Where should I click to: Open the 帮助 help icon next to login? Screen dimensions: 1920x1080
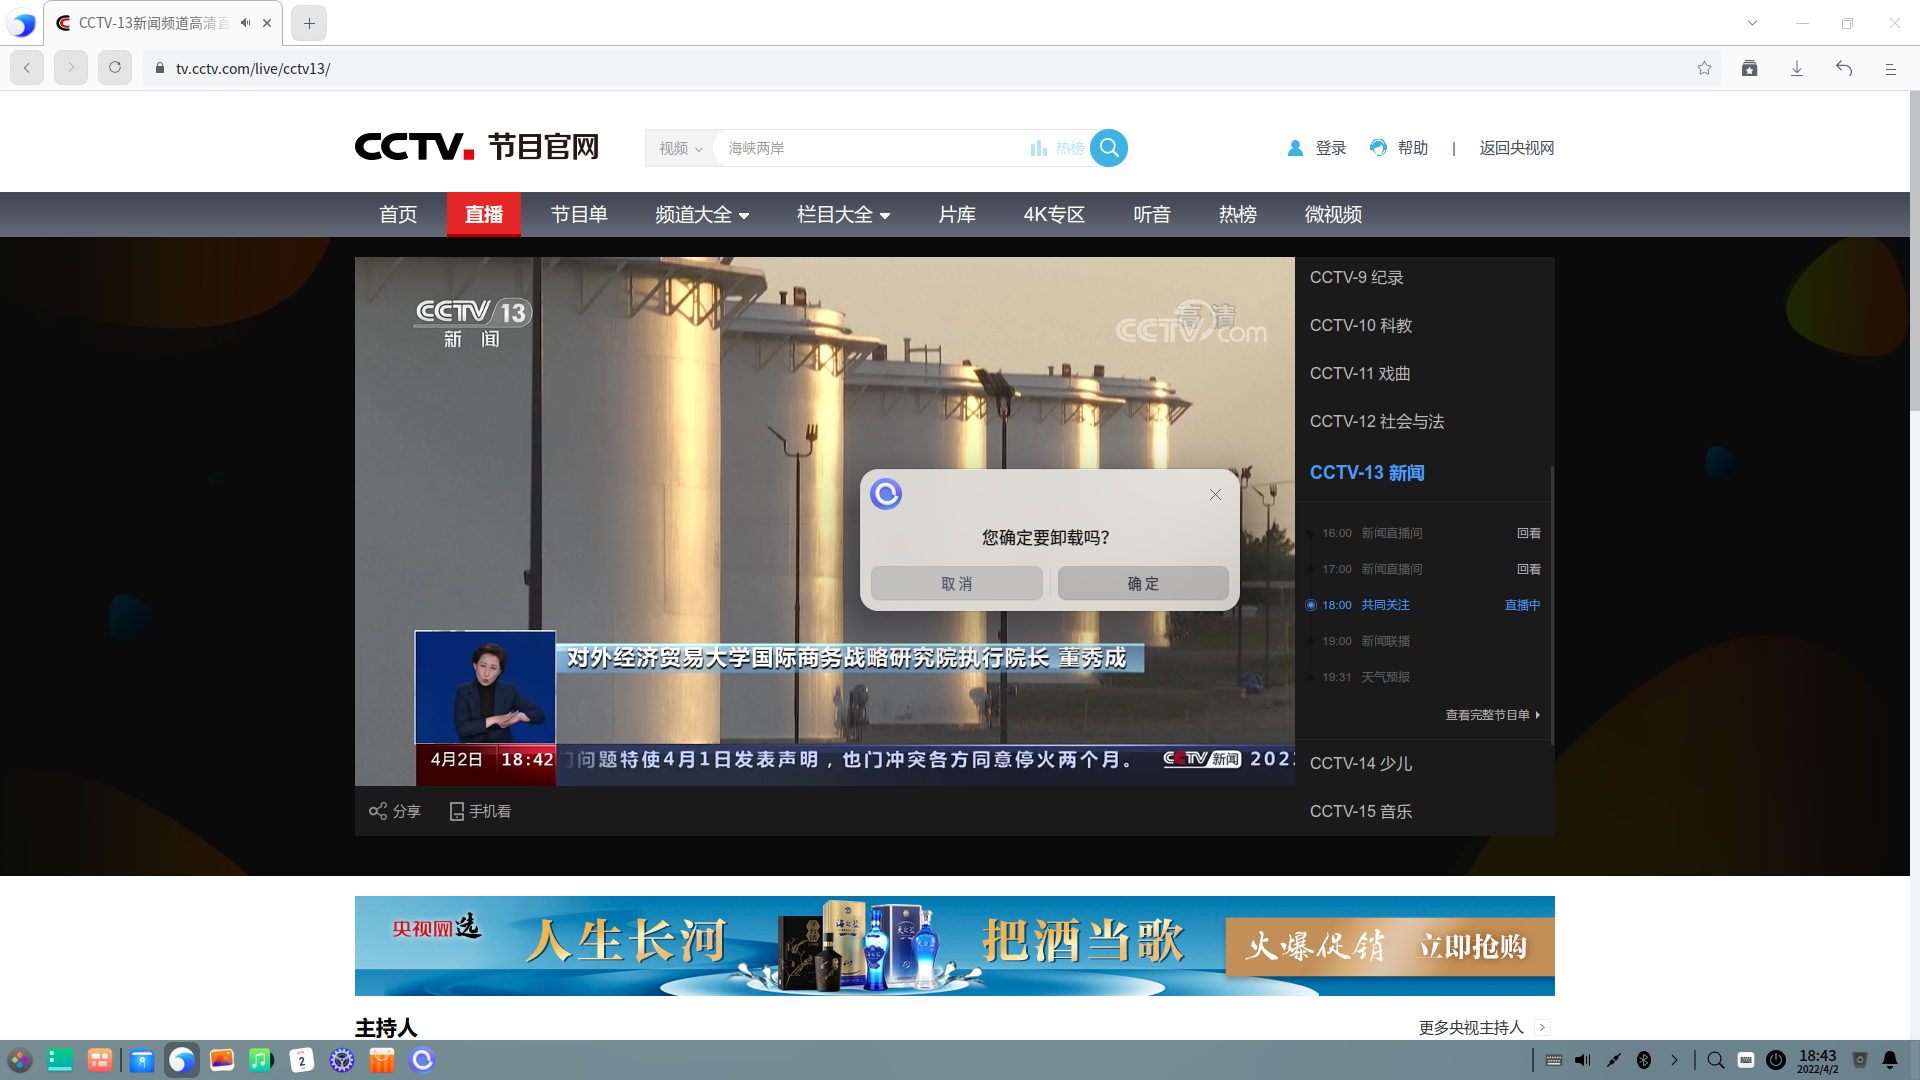tap(1379, 147)
